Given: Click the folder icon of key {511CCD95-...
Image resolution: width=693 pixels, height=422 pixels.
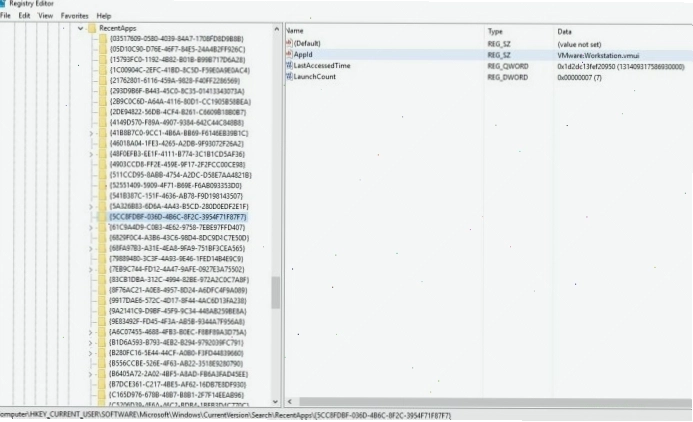Looking at the screenshot, I should 103,175.
